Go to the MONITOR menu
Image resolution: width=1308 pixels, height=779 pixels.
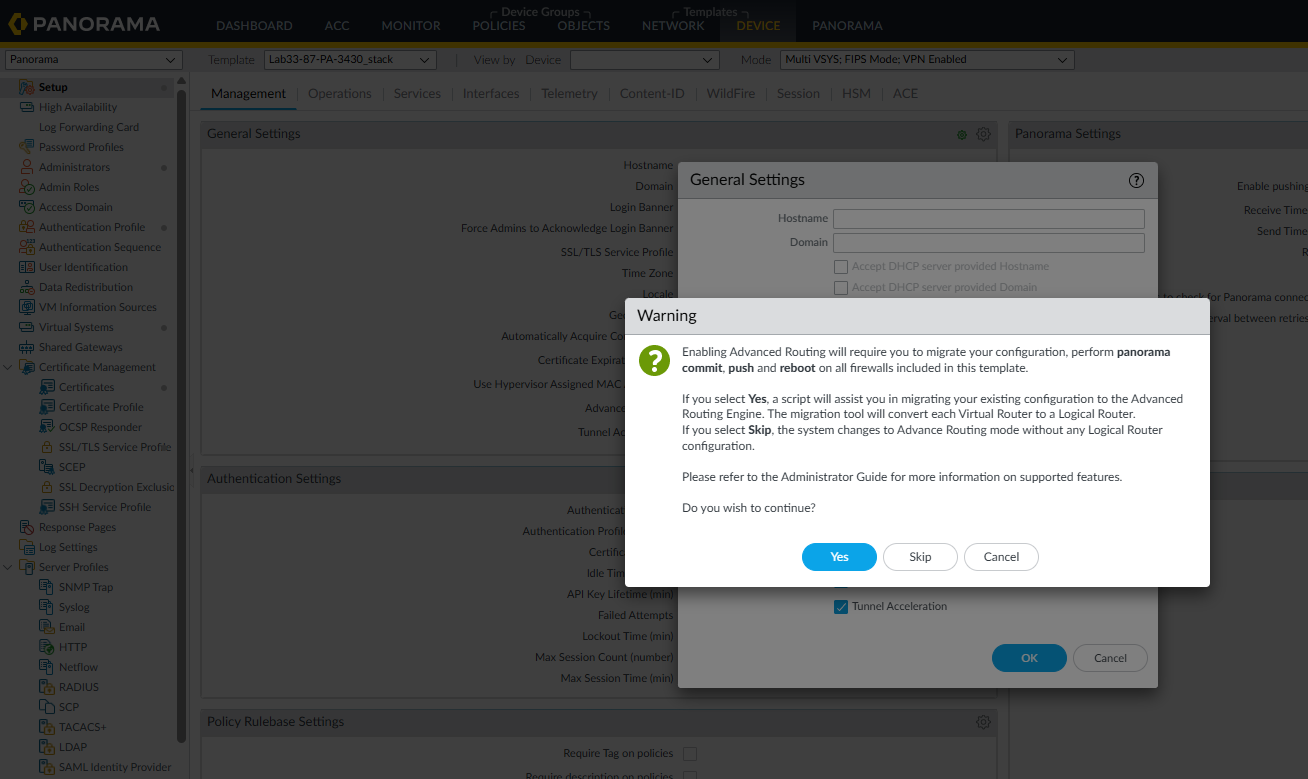(x=411, y=26)
